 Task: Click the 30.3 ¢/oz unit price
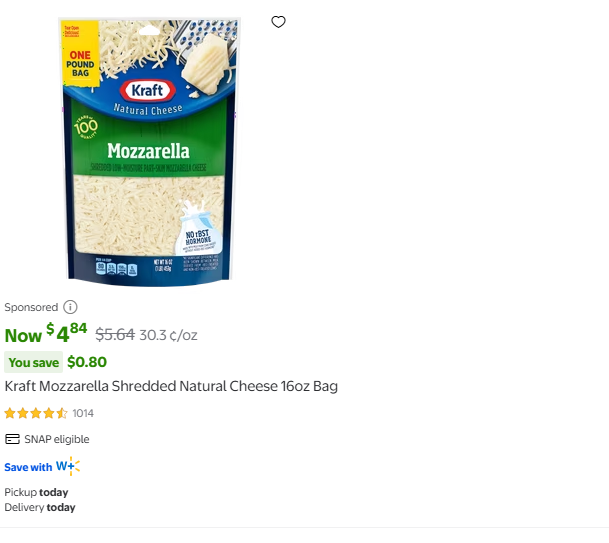[x=168, y=335]
